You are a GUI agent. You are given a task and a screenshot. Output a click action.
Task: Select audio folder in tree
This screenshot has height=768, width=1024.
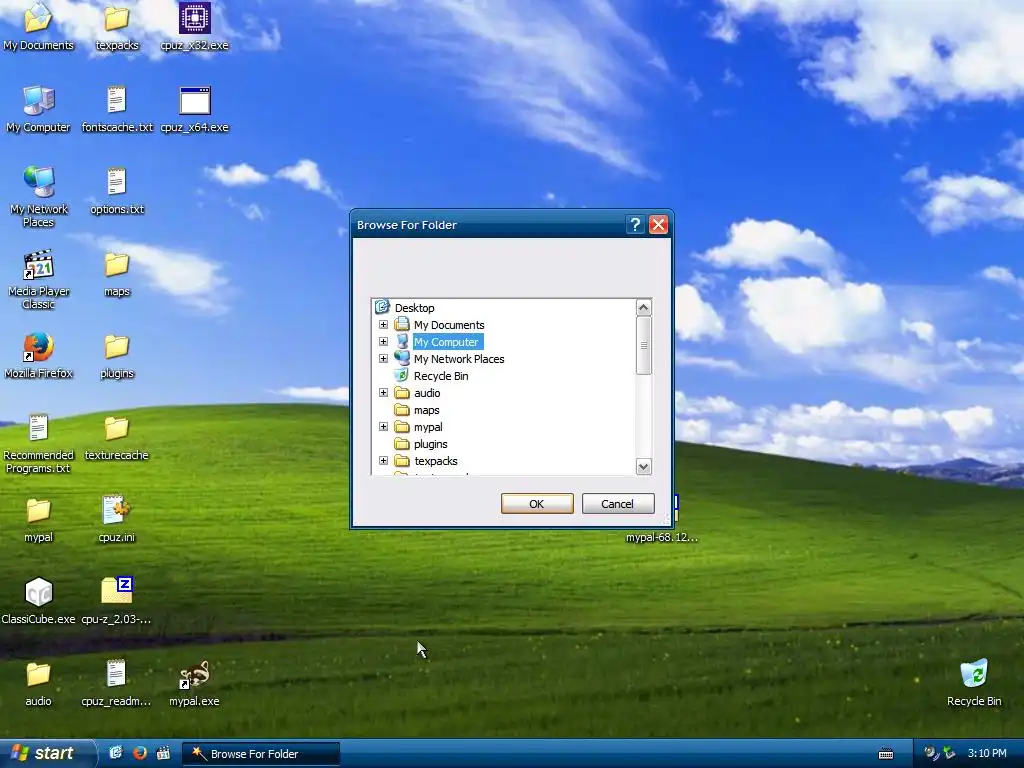[x=427, y=392]
